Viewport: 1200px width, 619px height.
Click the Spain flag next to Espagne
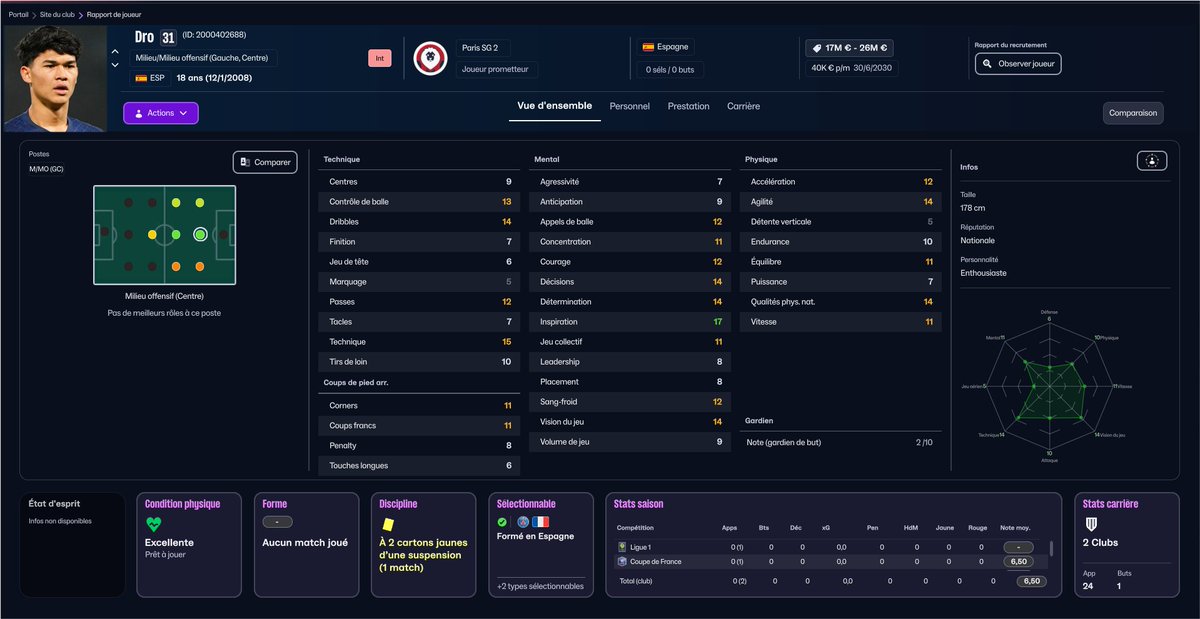648,47
